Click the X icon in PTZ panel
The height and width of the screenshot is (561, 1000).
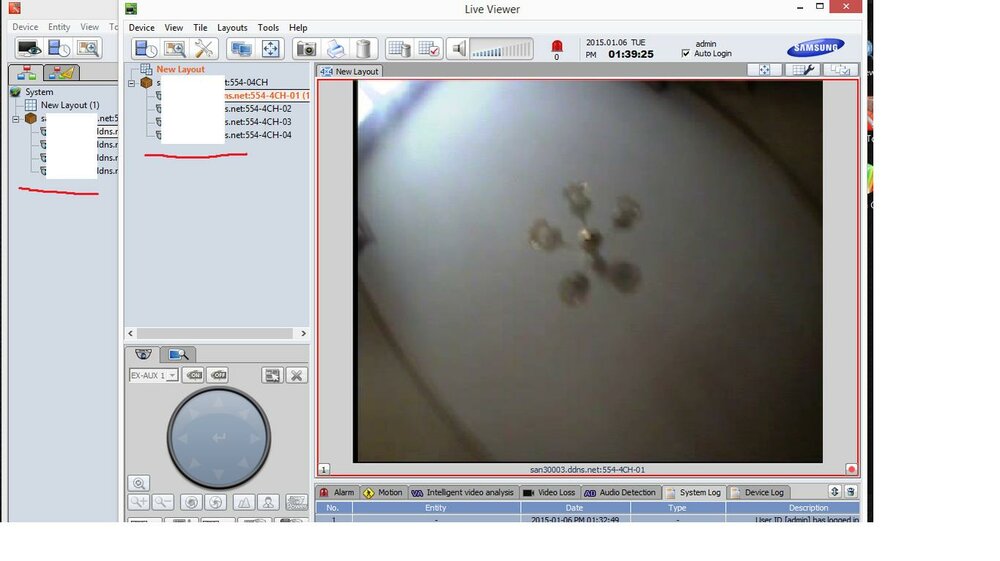click(x=297, y=375)
